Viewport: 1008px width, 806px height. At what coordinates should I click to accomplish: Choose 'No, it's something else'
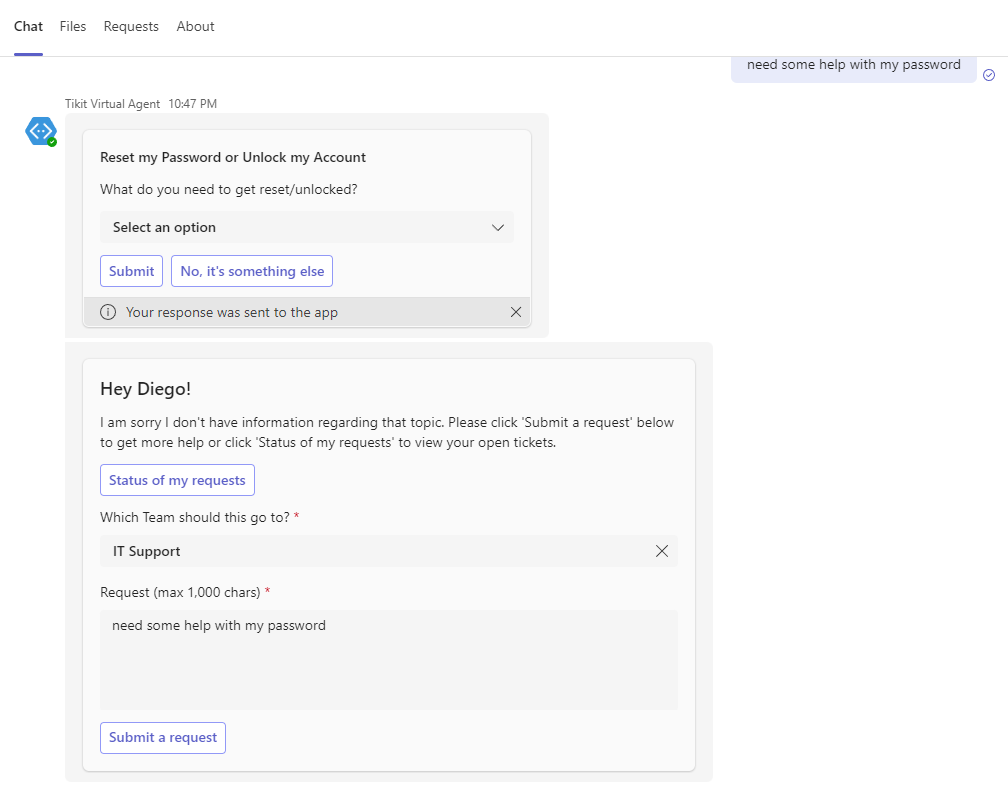pos(252,271)
